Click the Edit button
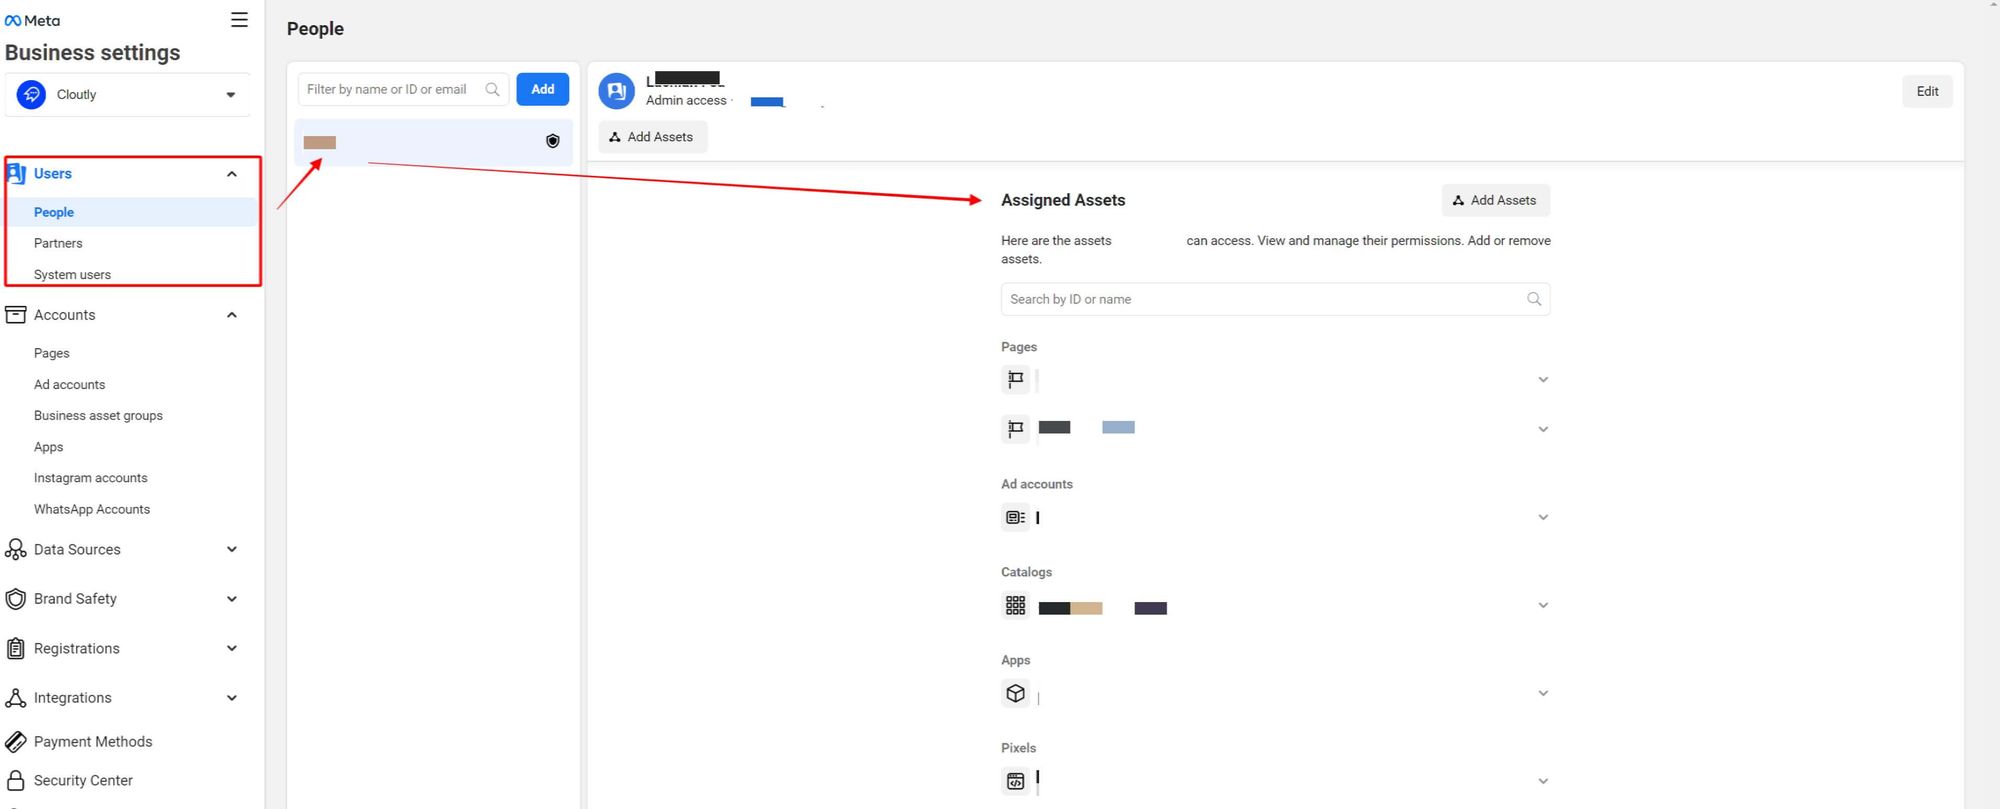 click(1926, 91)
